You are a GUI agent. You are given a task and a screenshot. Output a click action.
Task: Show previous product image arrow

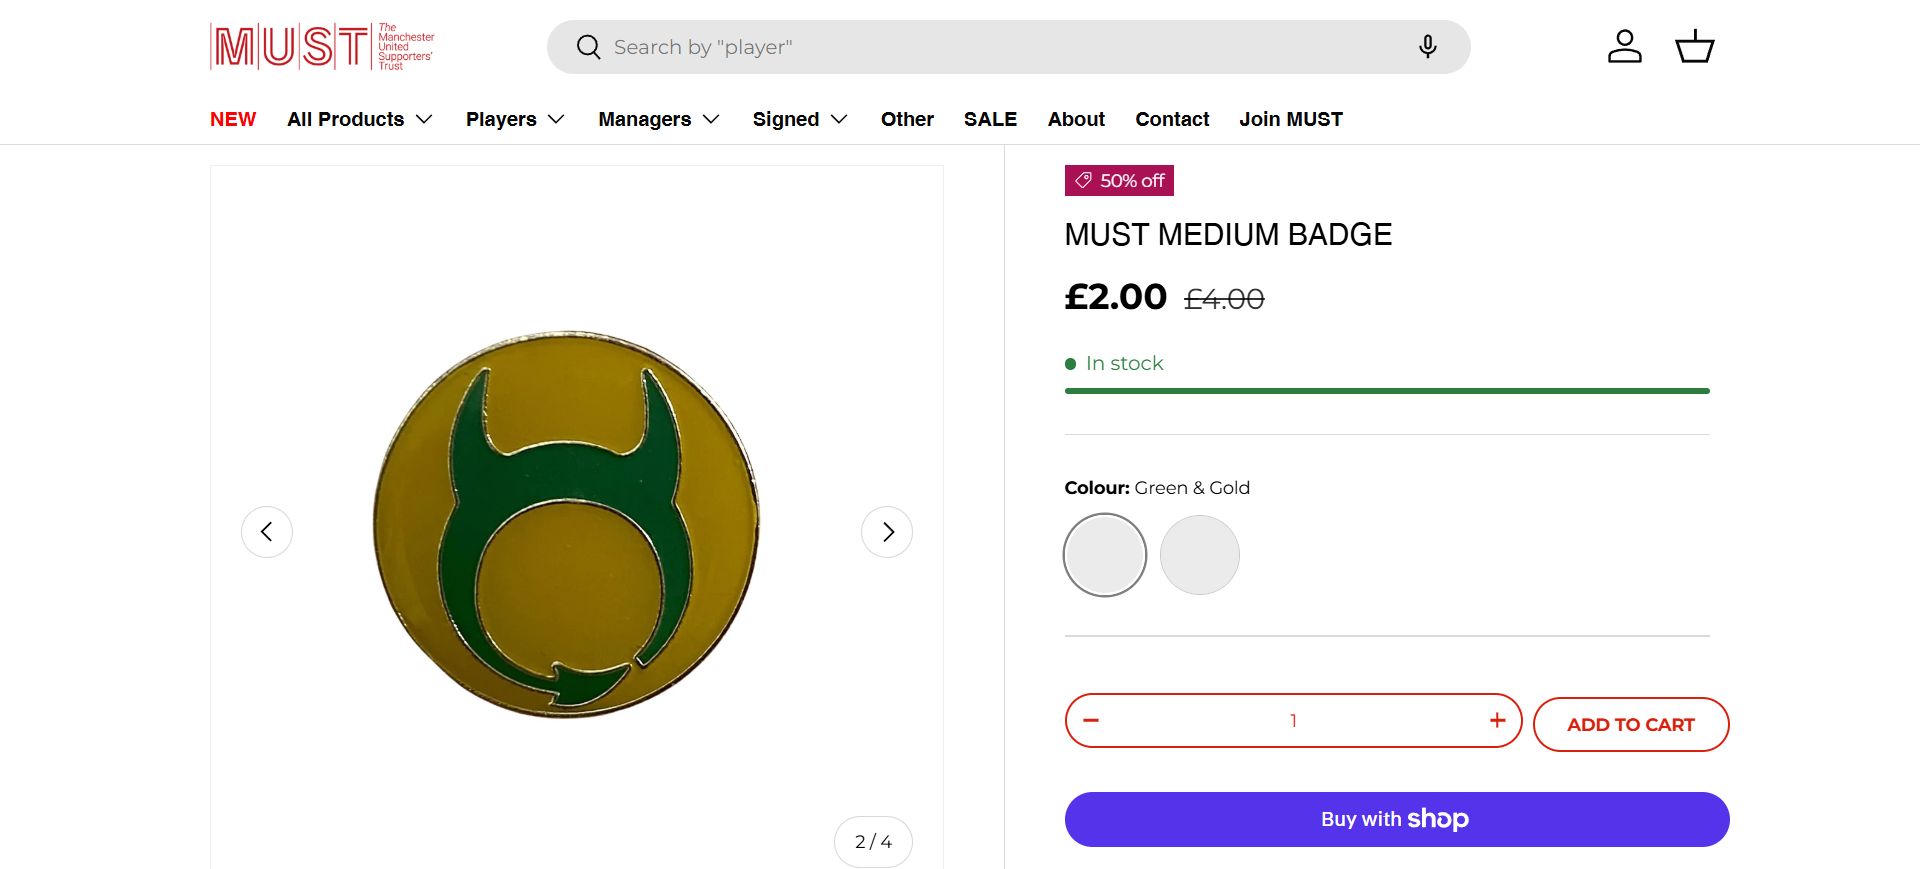point(267,532)
